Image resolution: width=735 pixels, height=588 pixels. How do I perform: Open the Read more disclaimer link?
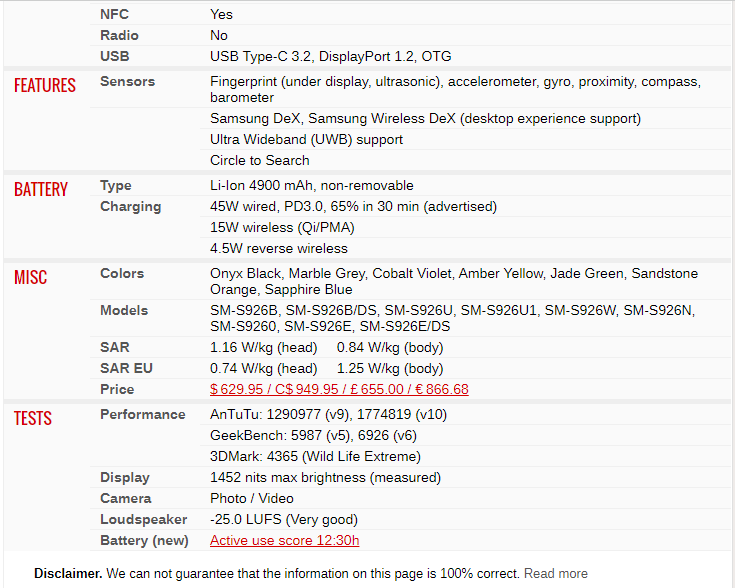pos(555,573)
